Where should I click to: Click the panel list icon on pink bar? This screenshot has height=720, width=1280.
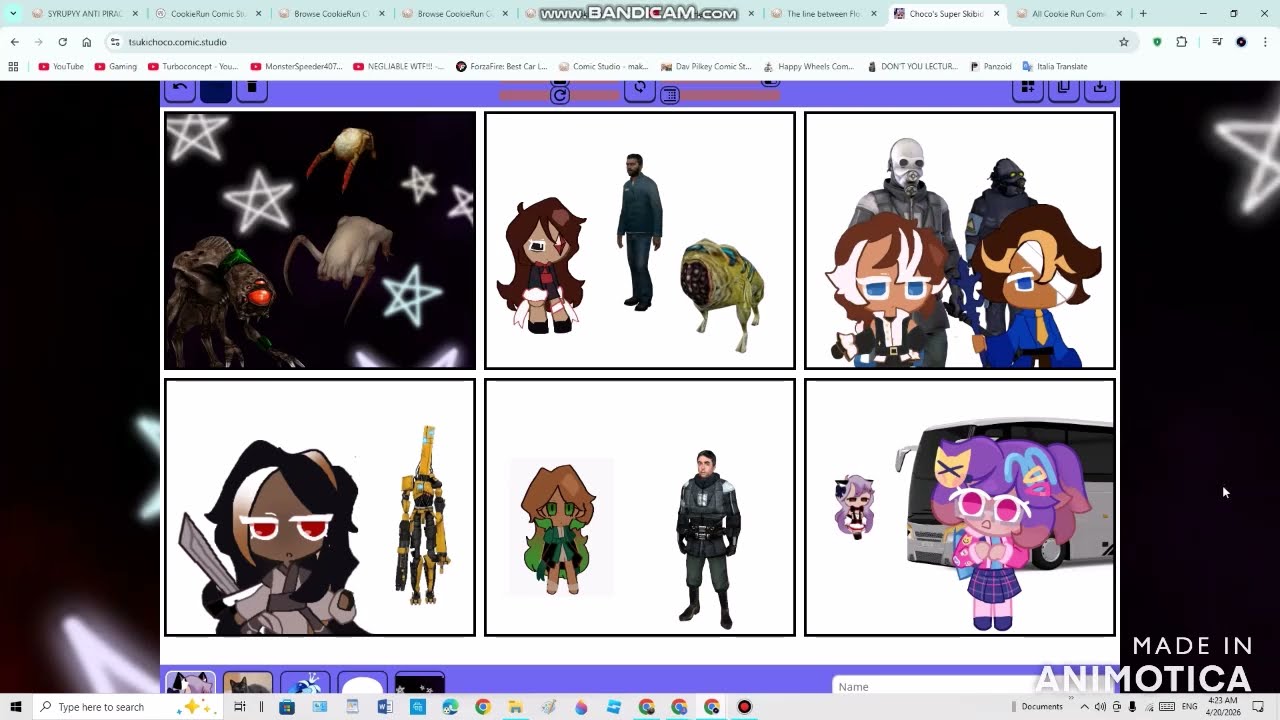(x=670, y=95)
